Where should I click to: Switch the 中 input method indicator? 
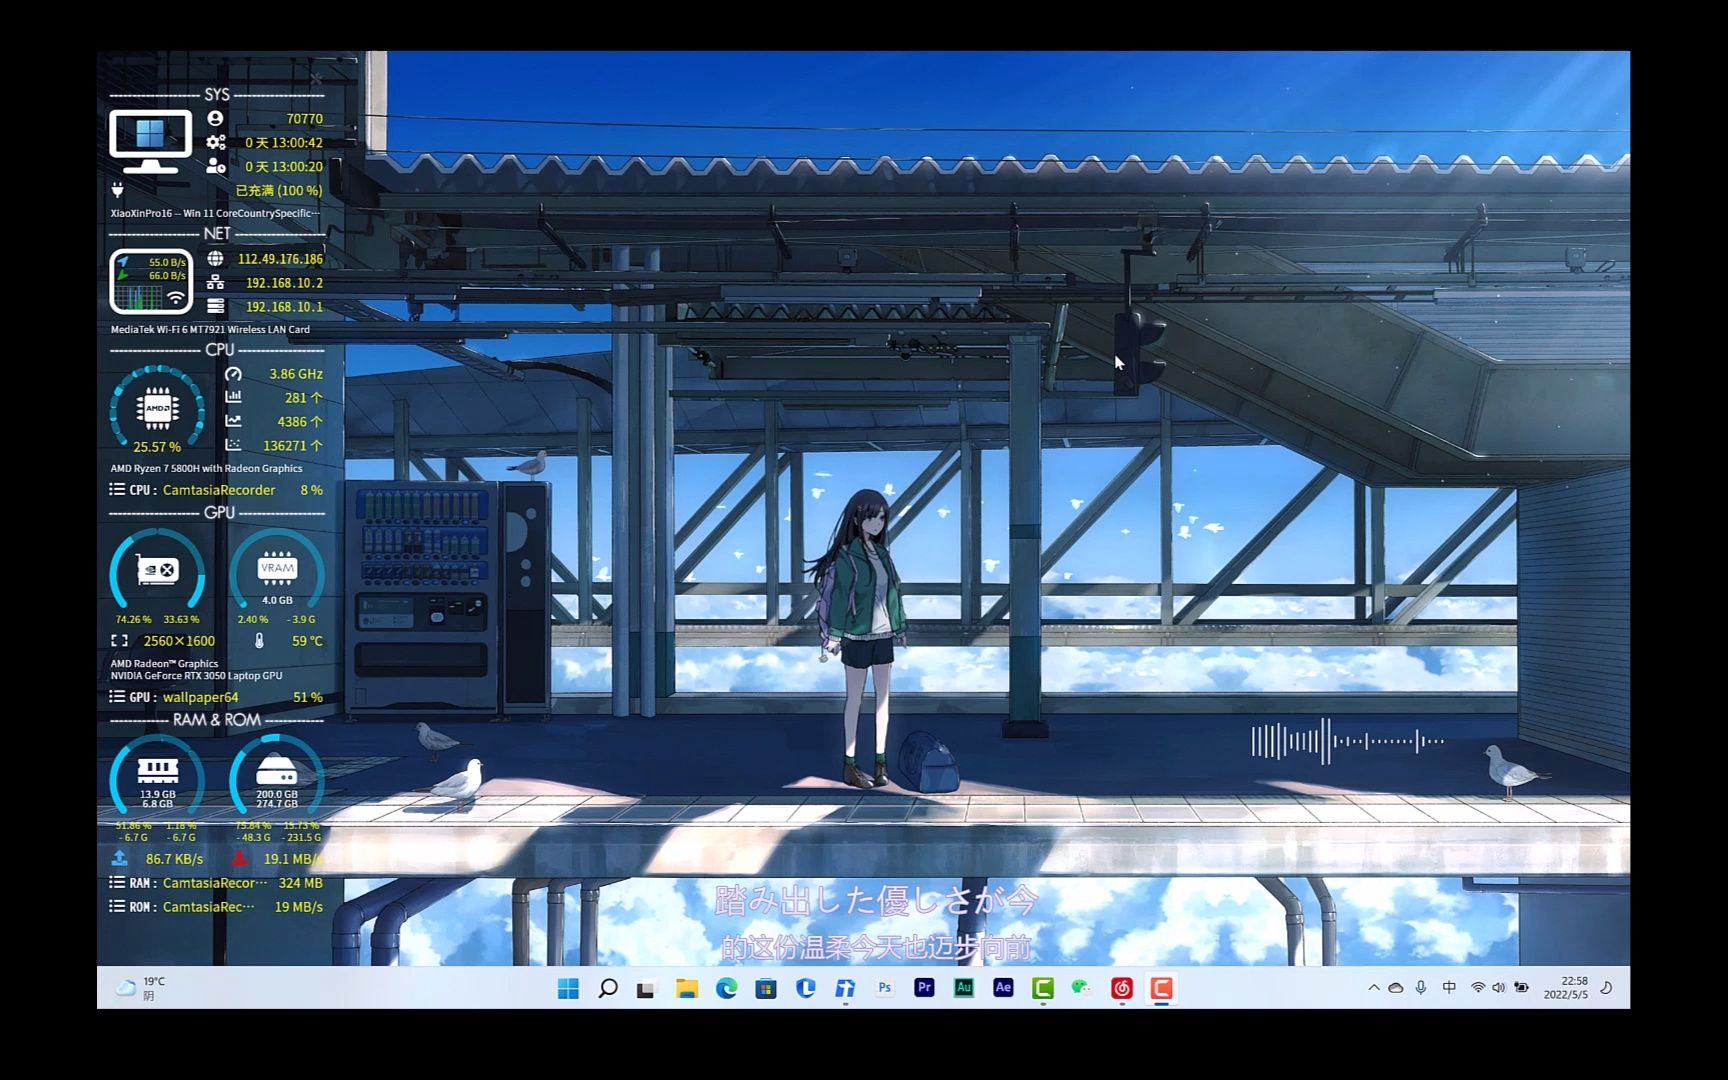point(1449,988)
